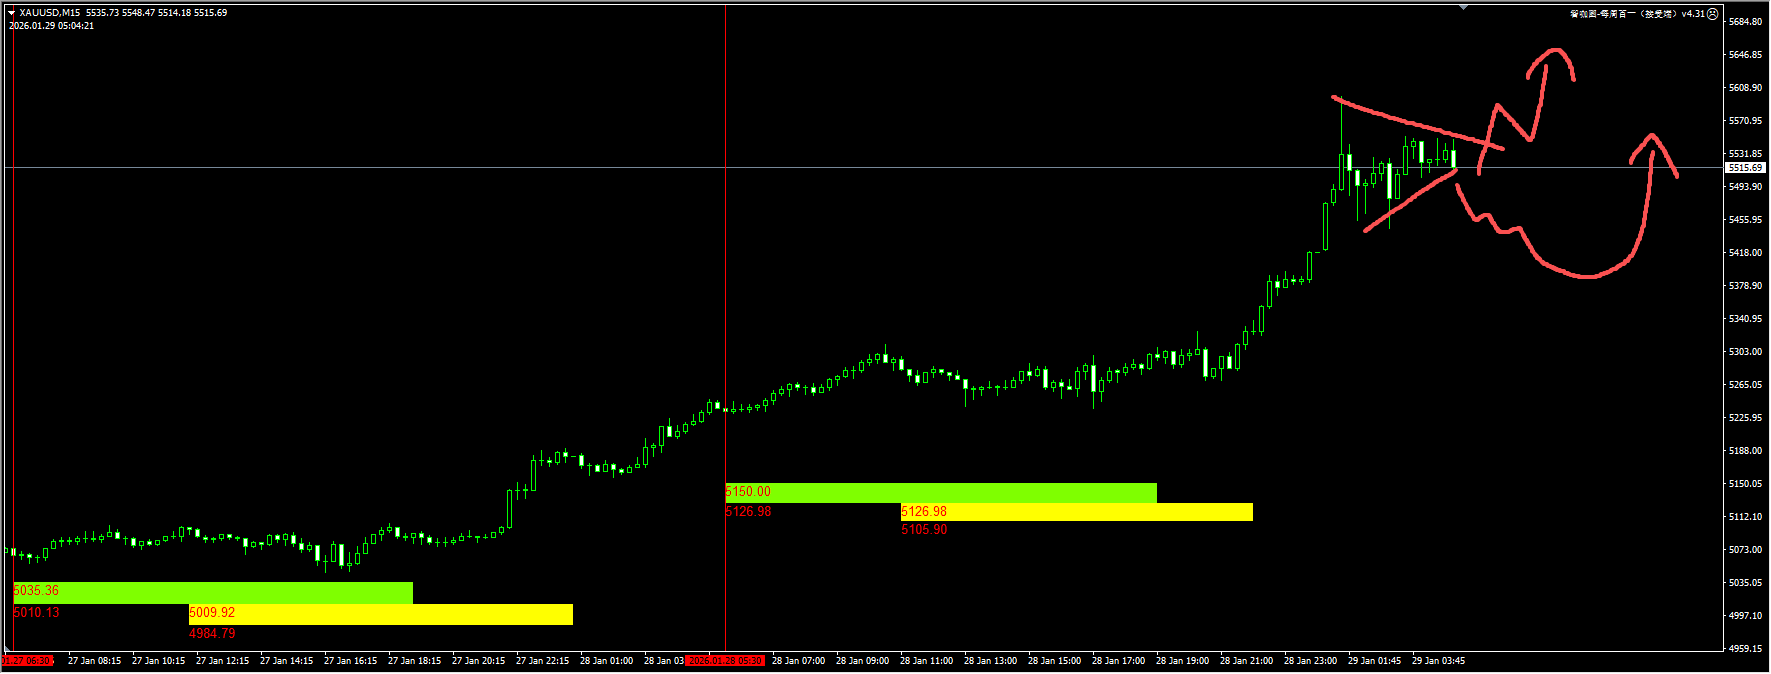This screenshot has height=674, width=1771.
Task: Select the yellow zone labeled 5009.92
Action: pyautogui.click(x=380, y=614)
